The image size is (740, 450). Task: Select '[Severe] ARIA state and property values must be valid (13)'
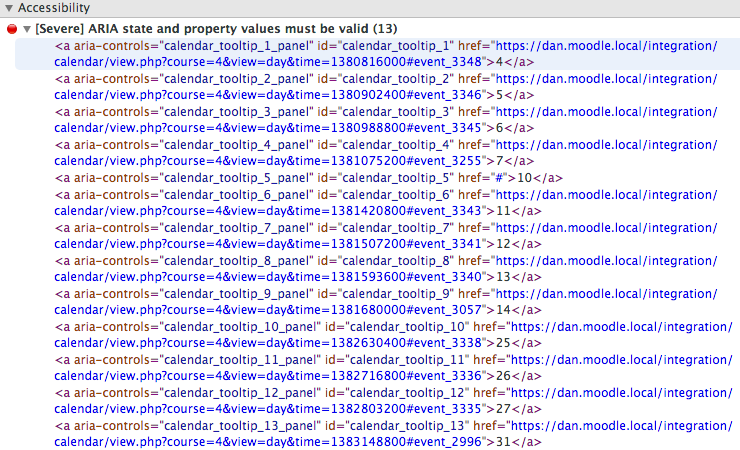216,29
